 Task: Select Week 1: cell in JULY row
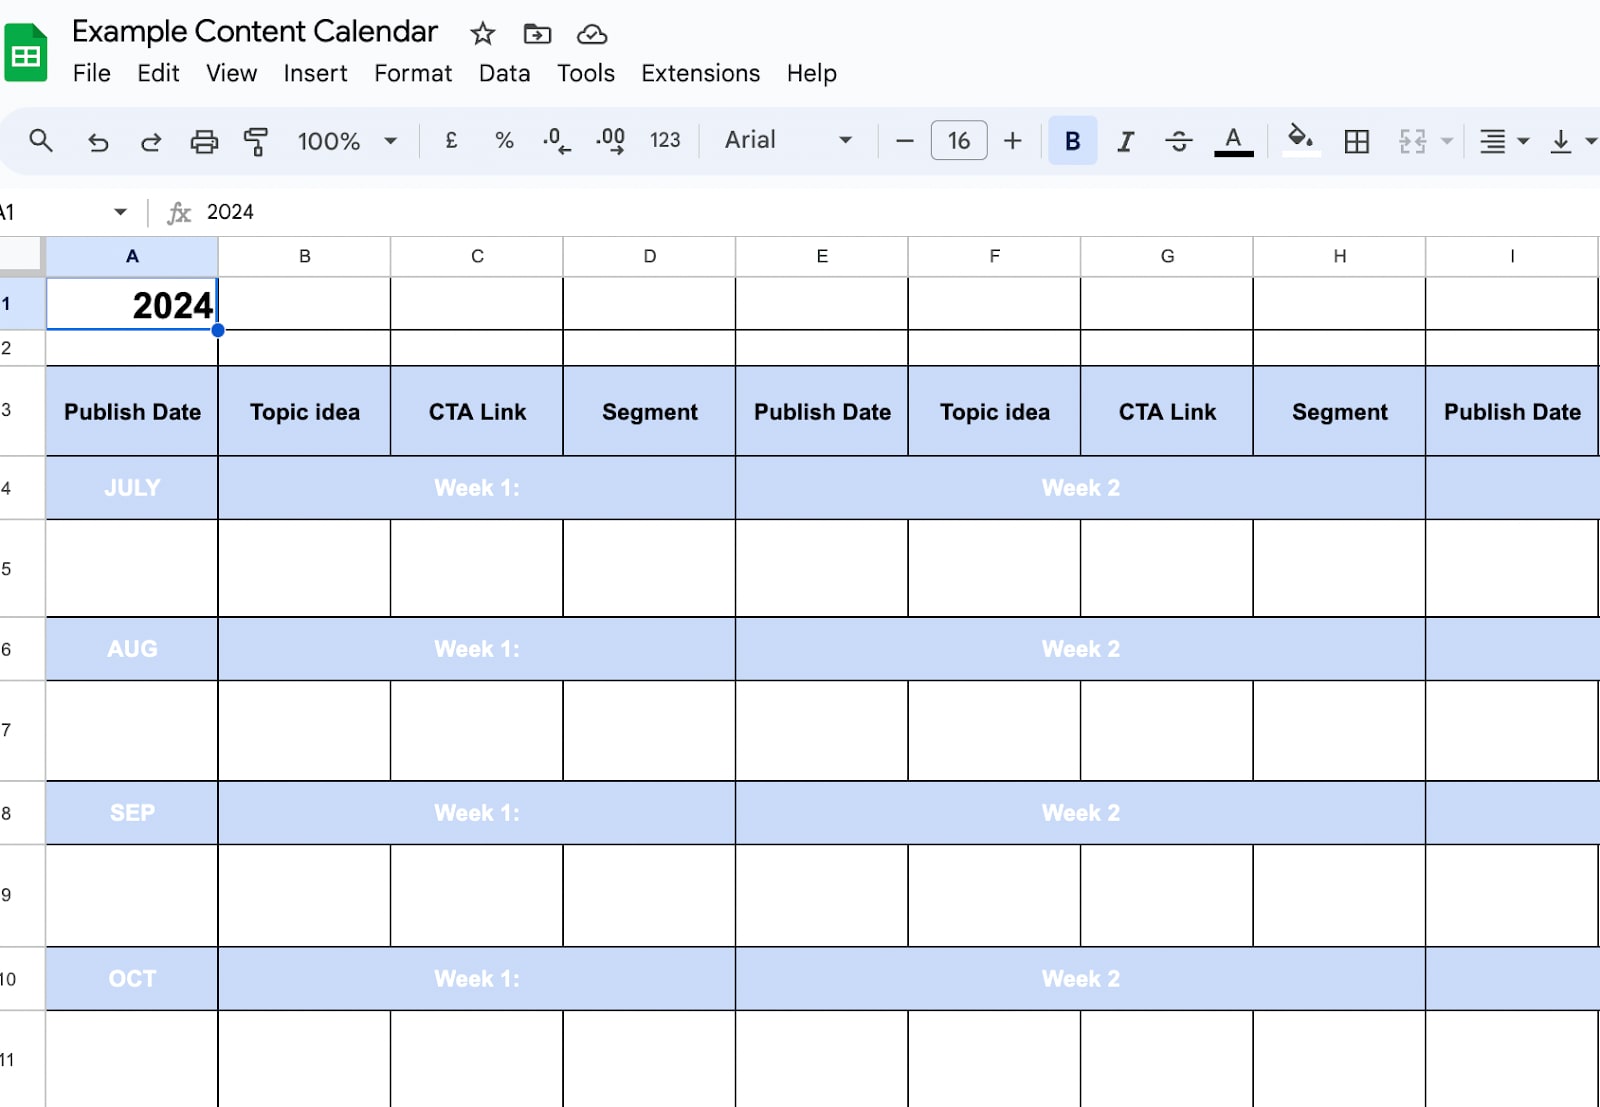click(x=477, y=488)
